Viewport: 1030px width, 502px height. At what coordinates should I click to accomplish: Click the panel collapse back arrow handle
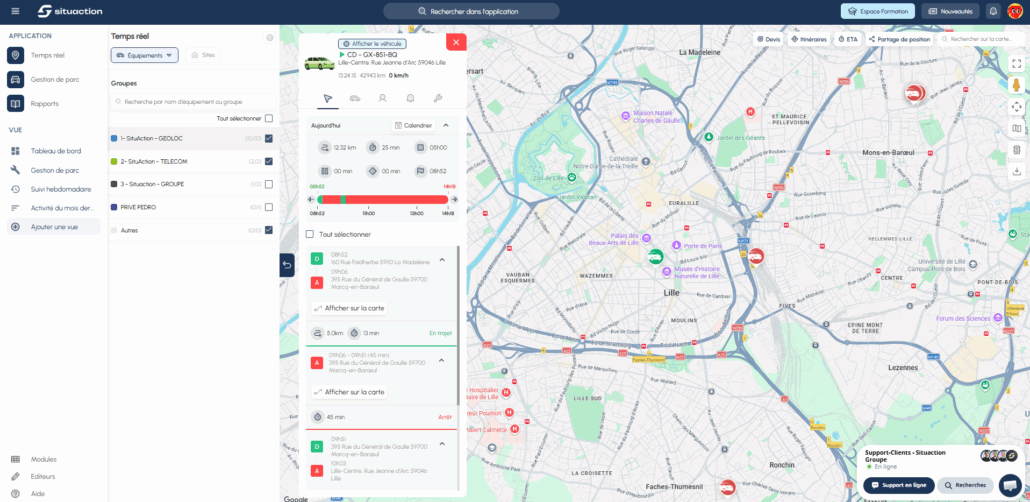pos(287,265)
